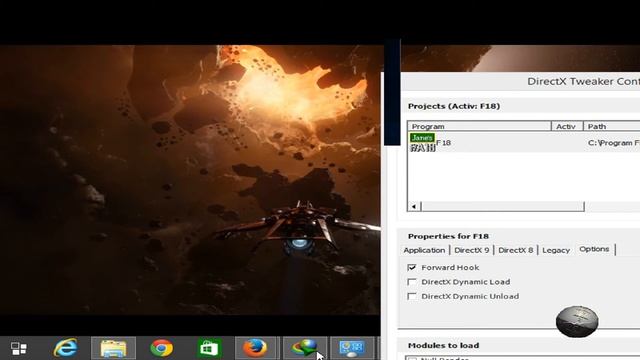Click the Path column header
The width and height of the screenshot is (640, 360).
tap(612, 126)
